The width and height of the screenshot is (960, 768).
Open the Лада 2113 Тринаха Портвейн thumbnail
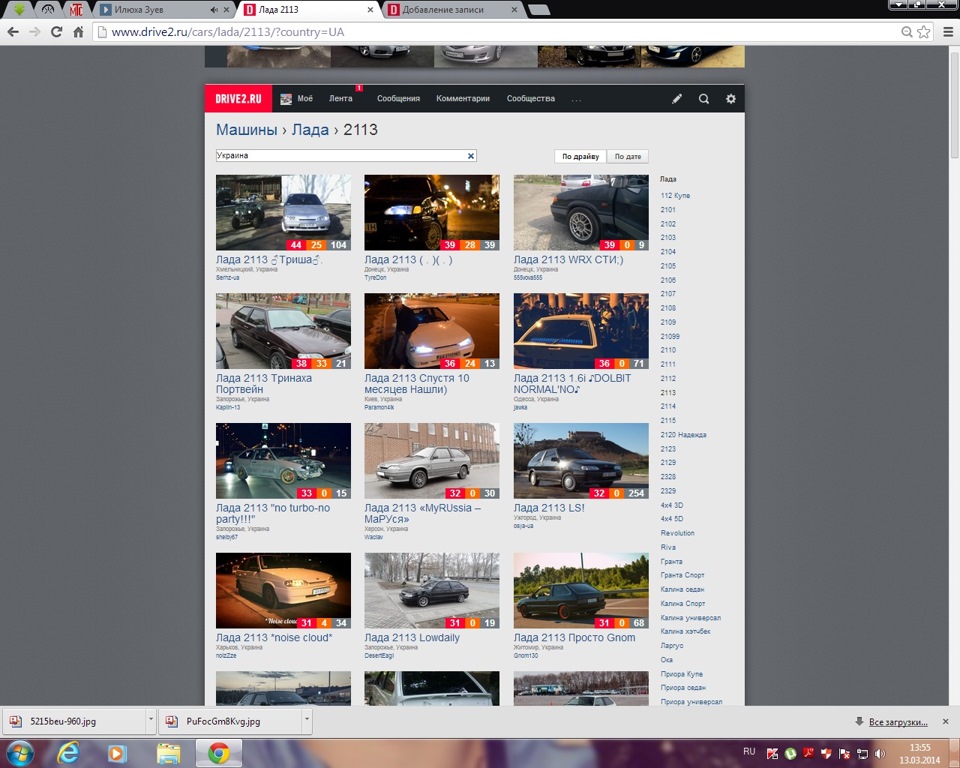[x=283, y=331]
